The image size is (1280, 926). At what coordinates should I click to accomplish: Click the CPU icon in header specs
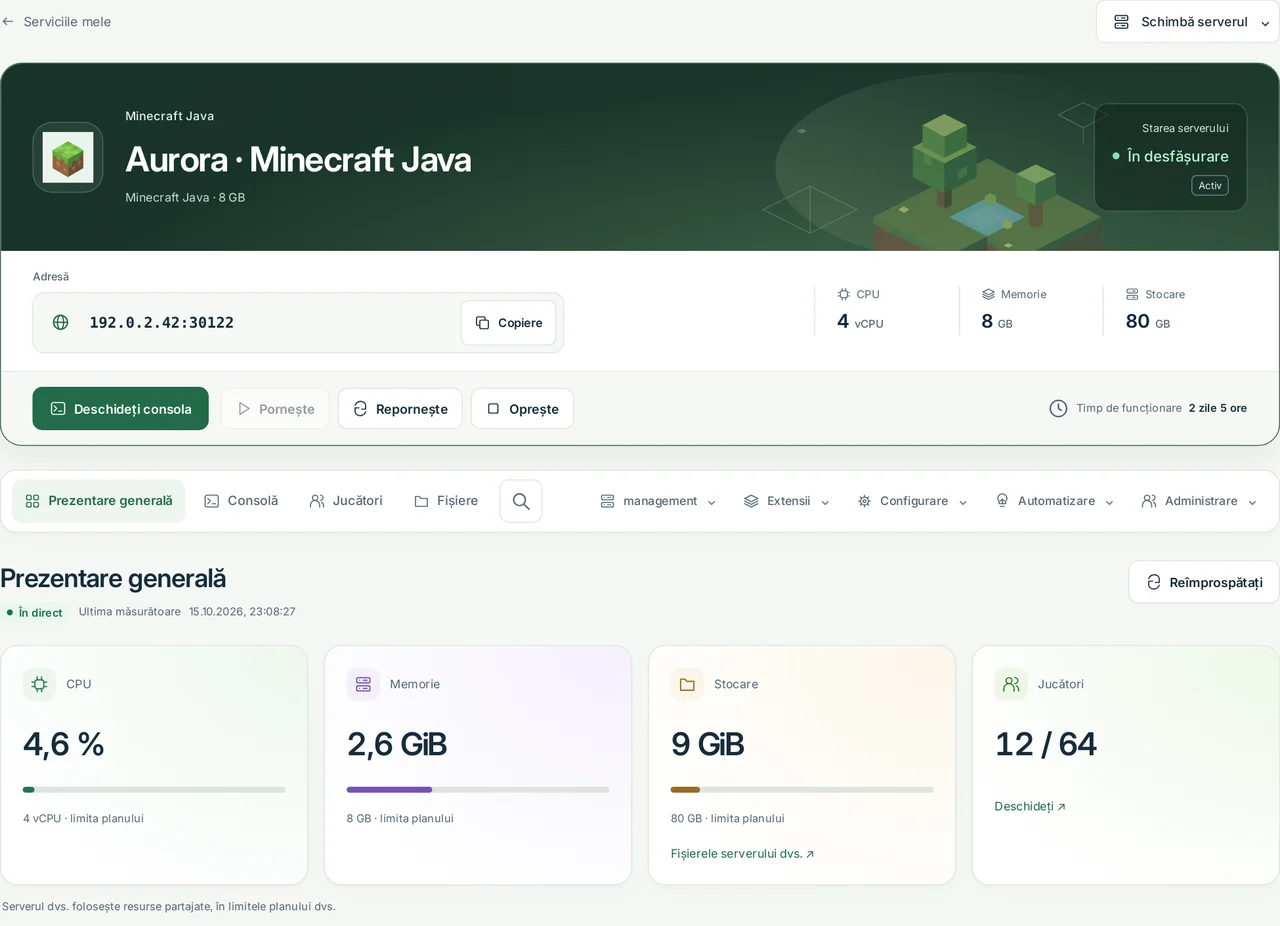(844, 294)
